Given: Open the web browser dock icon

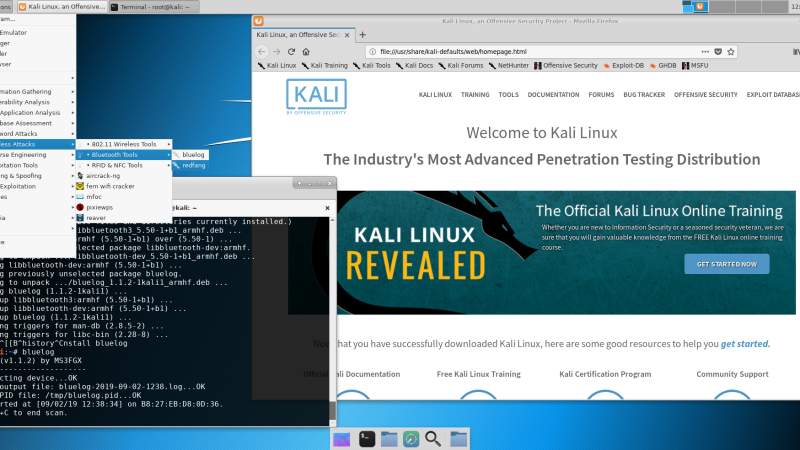Looking at the screenshot, I should point(411,438).
